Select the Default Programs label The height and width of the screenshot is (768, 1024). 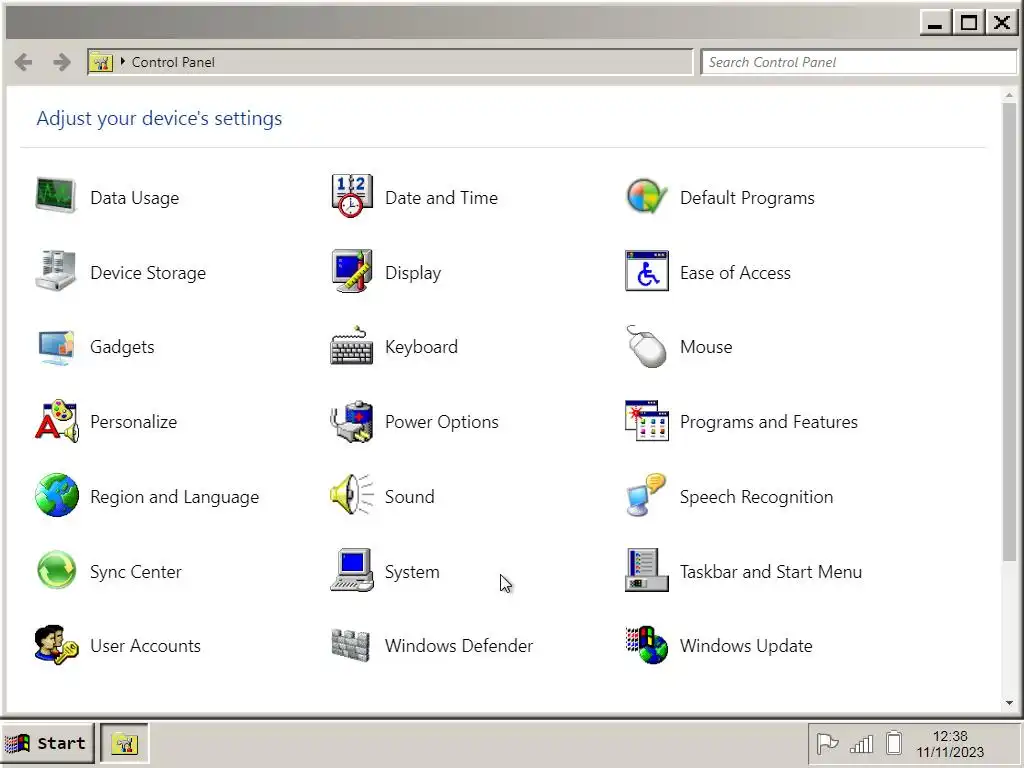click(x=747, y=198)
